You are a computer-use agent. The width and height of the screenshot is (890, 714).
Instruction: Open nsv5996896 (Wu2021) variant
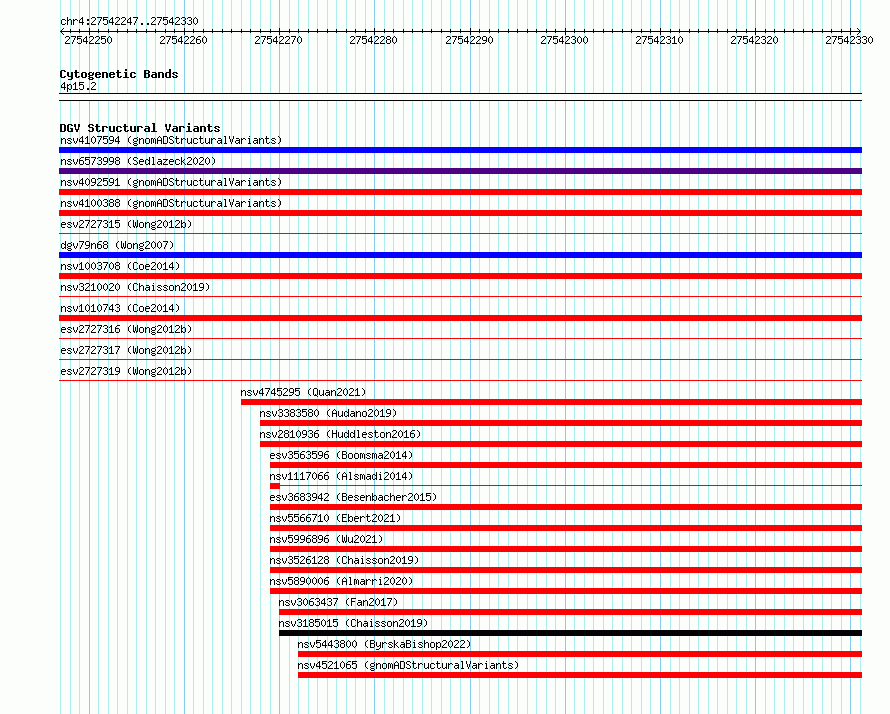point(326,539)
